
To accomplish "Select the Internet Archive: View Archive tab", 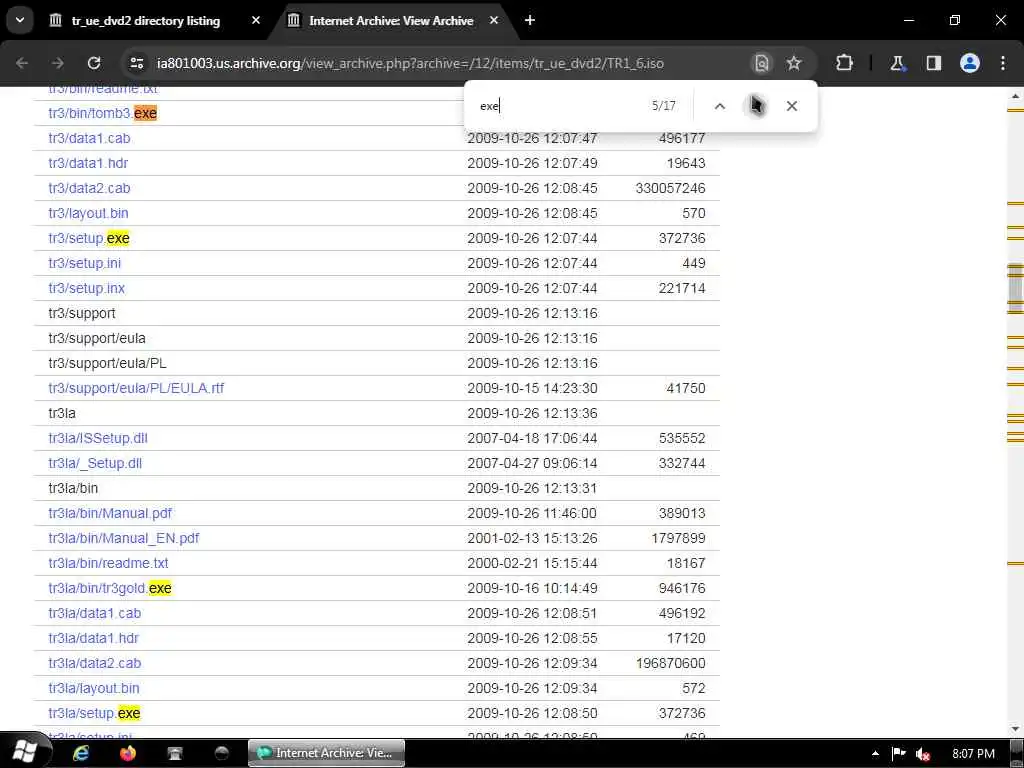I will tap(391, 21).
